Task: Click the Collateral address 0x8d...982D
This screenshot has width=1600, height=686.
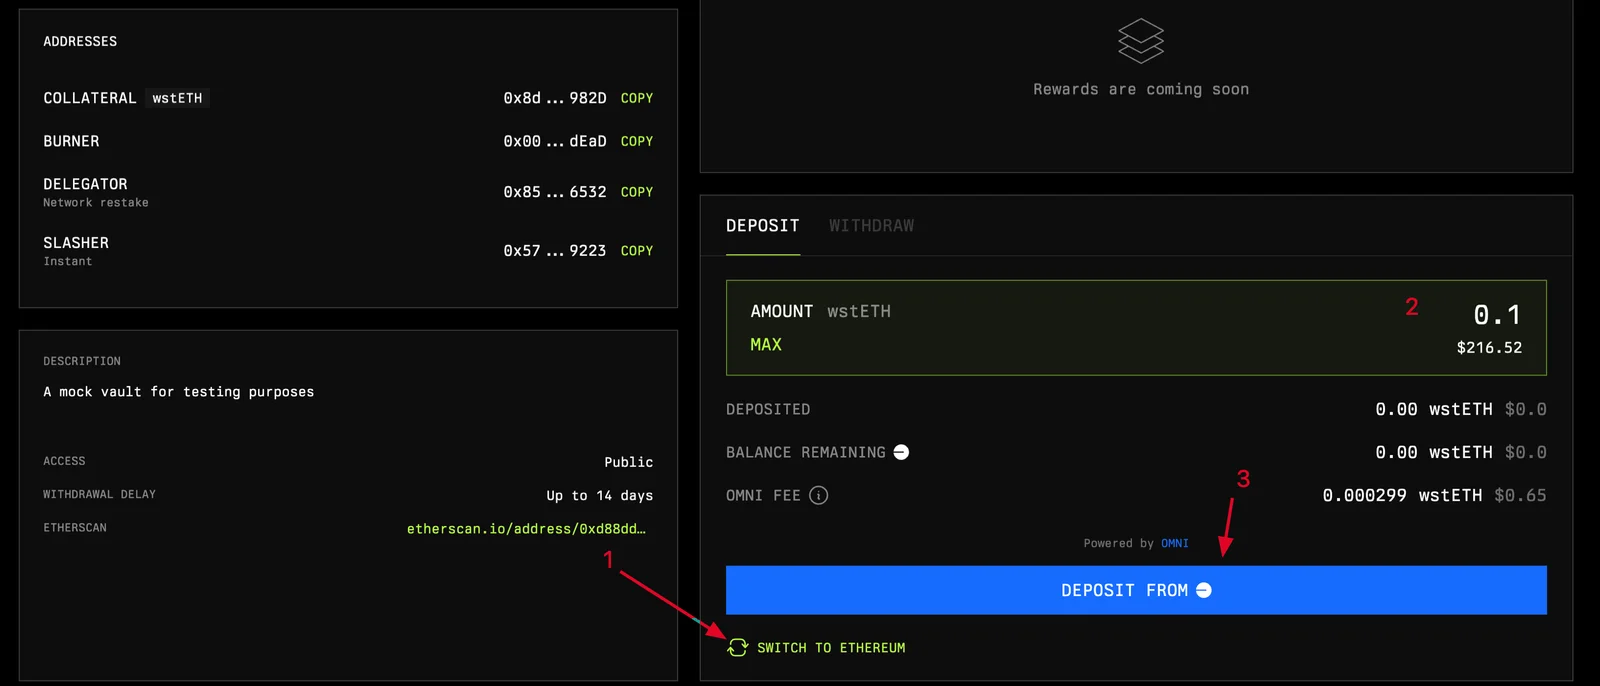Action: 555,98
